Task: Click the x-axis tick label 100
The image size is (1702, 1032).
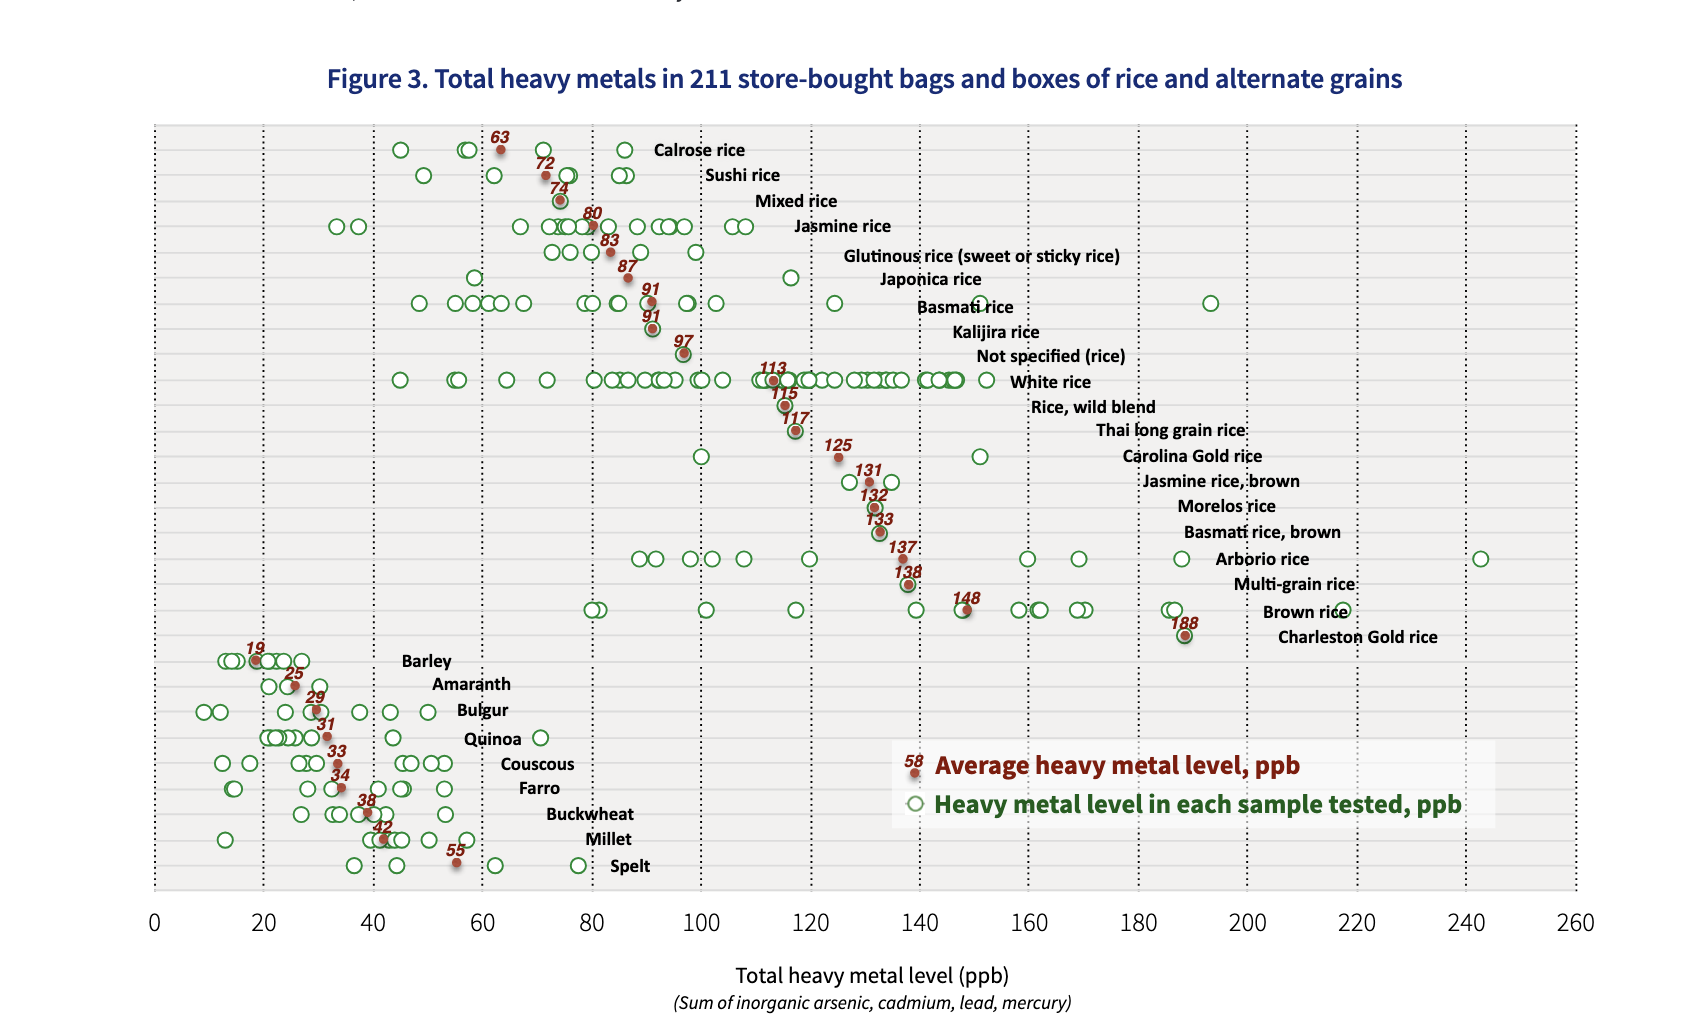Action: click(701, 923)
